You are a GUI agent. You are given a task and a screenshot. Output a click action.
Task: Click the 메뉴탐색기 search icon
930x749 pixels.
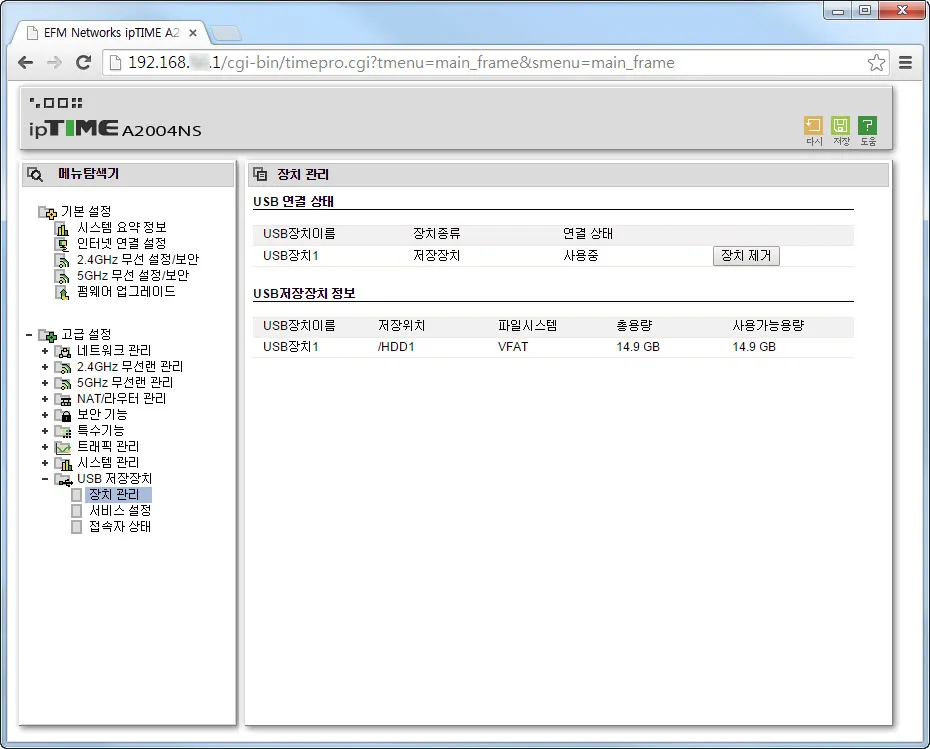[x=35, y=174]
